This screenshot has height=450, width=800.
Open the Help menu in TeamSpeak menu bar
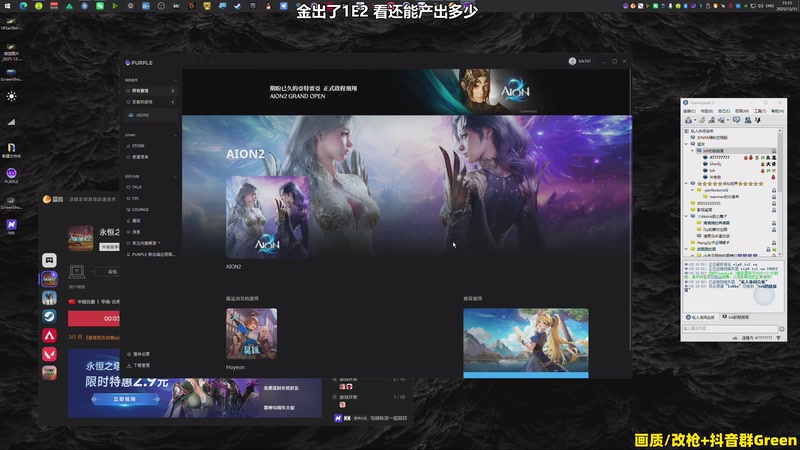(x=777, y=111)
